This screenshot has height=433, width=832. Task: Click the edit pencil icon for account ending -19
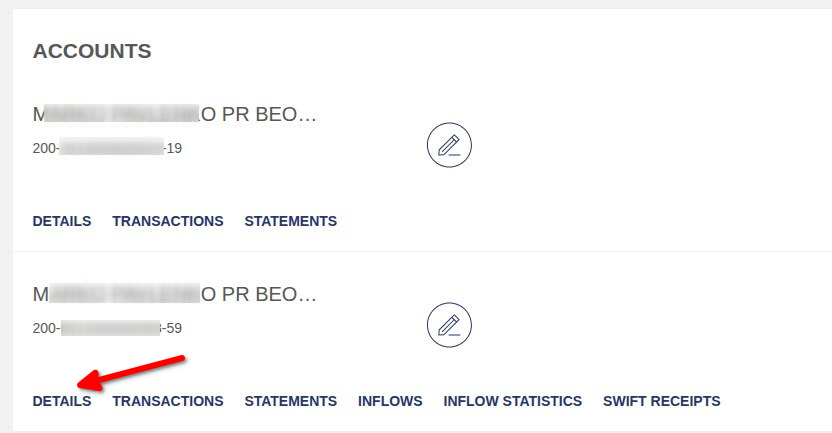(x=449, y=146)
